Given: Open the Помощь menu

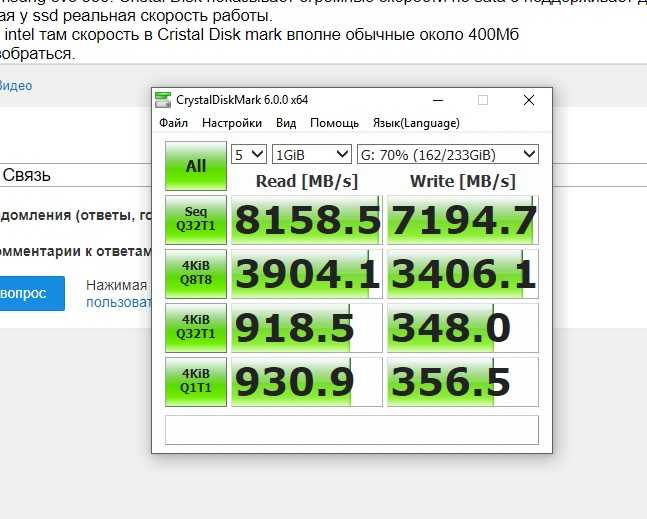Looking at the screenshot, I should pyautogui.click(x=334, y=123).
